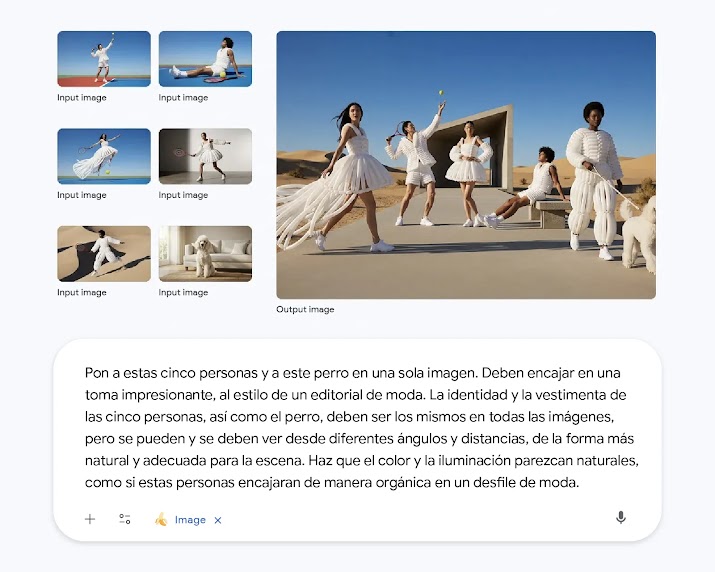The height and width of the screenshot is (572, 715).
Task: Click "Input image" caption under tennis serve thumbnail
Action: coord(82,98)
